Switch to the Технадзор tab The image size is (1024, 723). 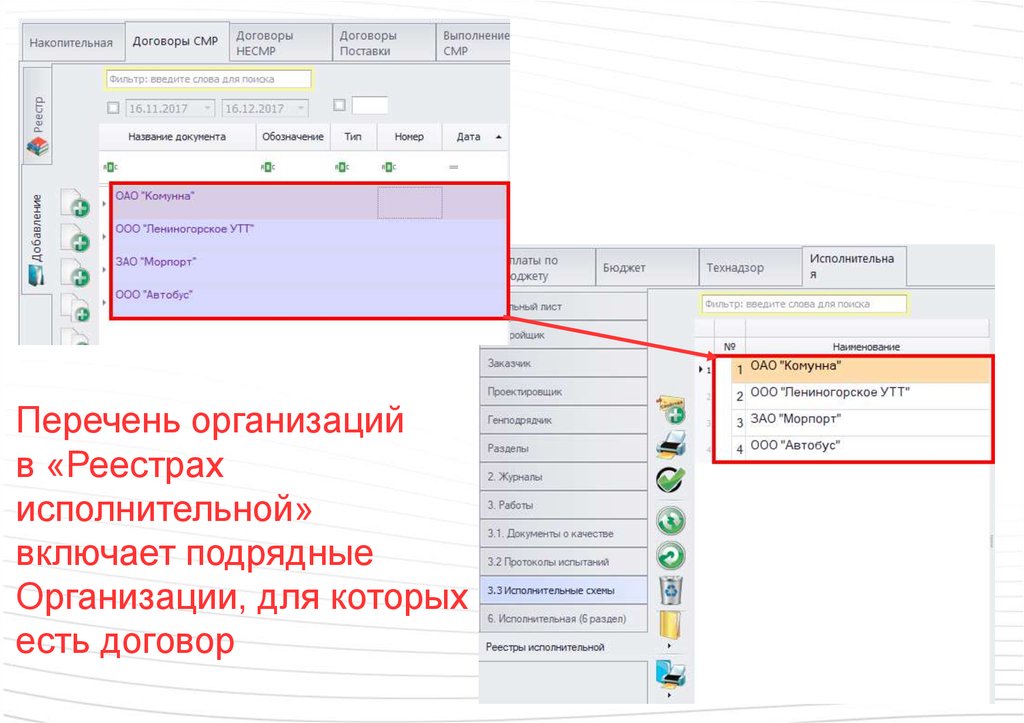click(x=750, y=267)
